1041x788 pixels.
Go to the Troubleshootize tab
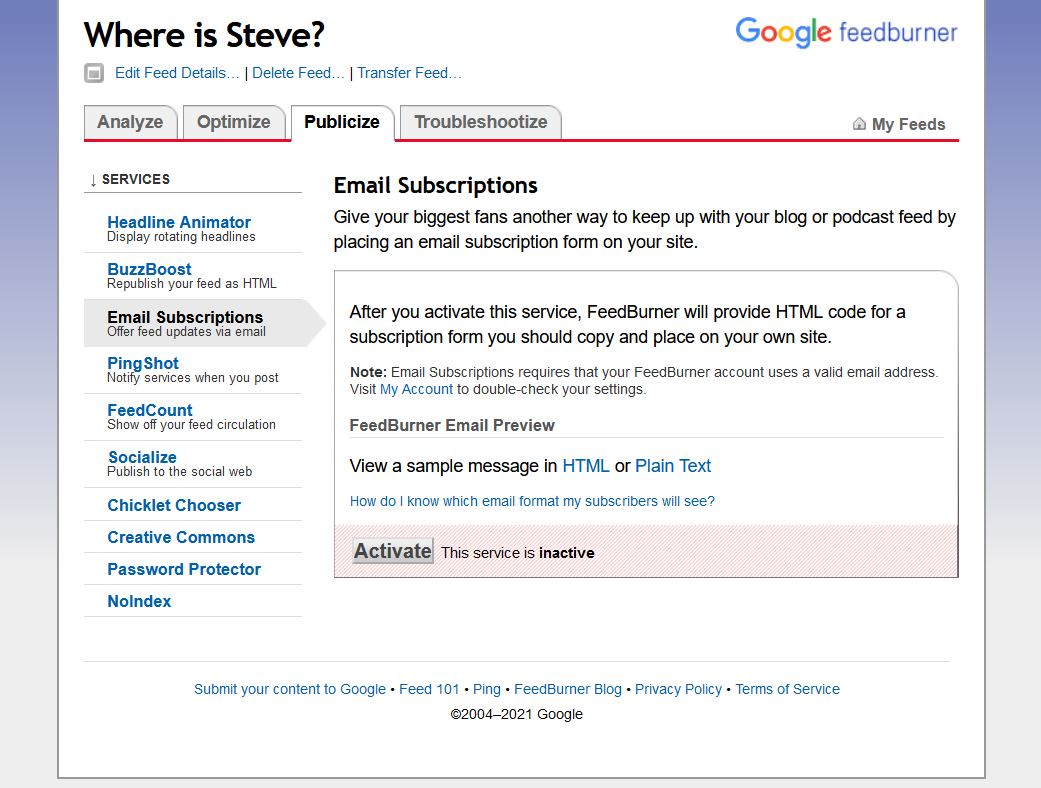tap(480, 122)
